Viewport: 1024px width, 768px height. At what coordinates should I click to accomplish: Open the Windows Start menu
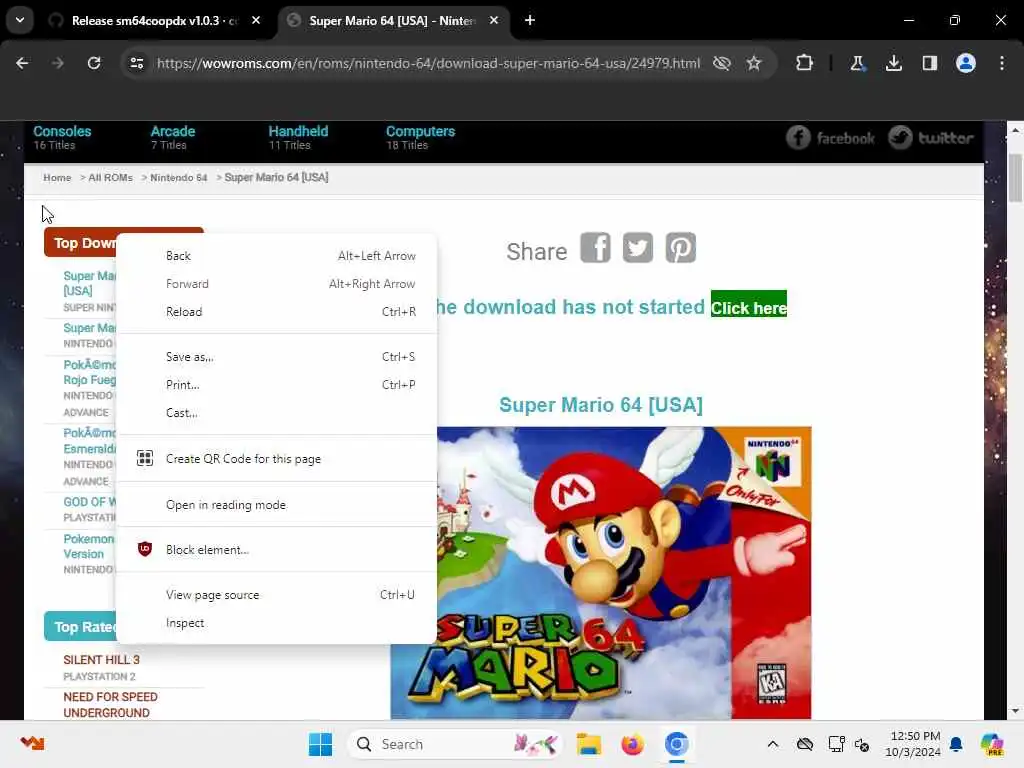click(320, 744)
